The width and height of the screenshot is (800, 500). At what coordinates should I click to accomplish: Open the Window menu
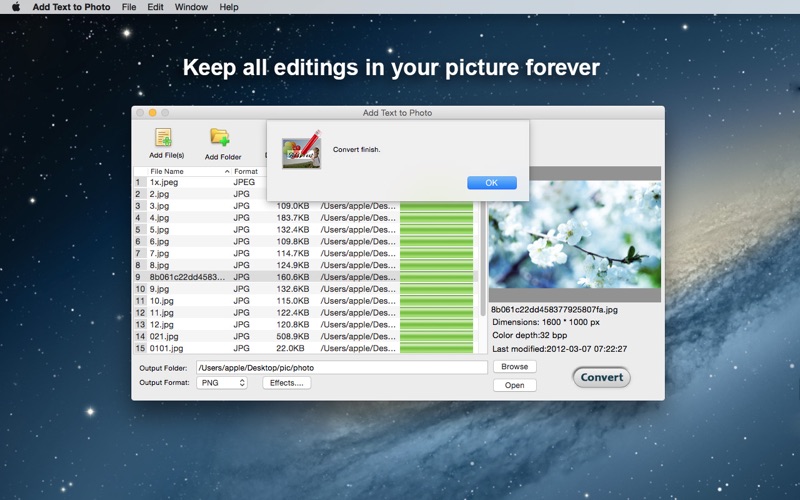tap(191, 7)
